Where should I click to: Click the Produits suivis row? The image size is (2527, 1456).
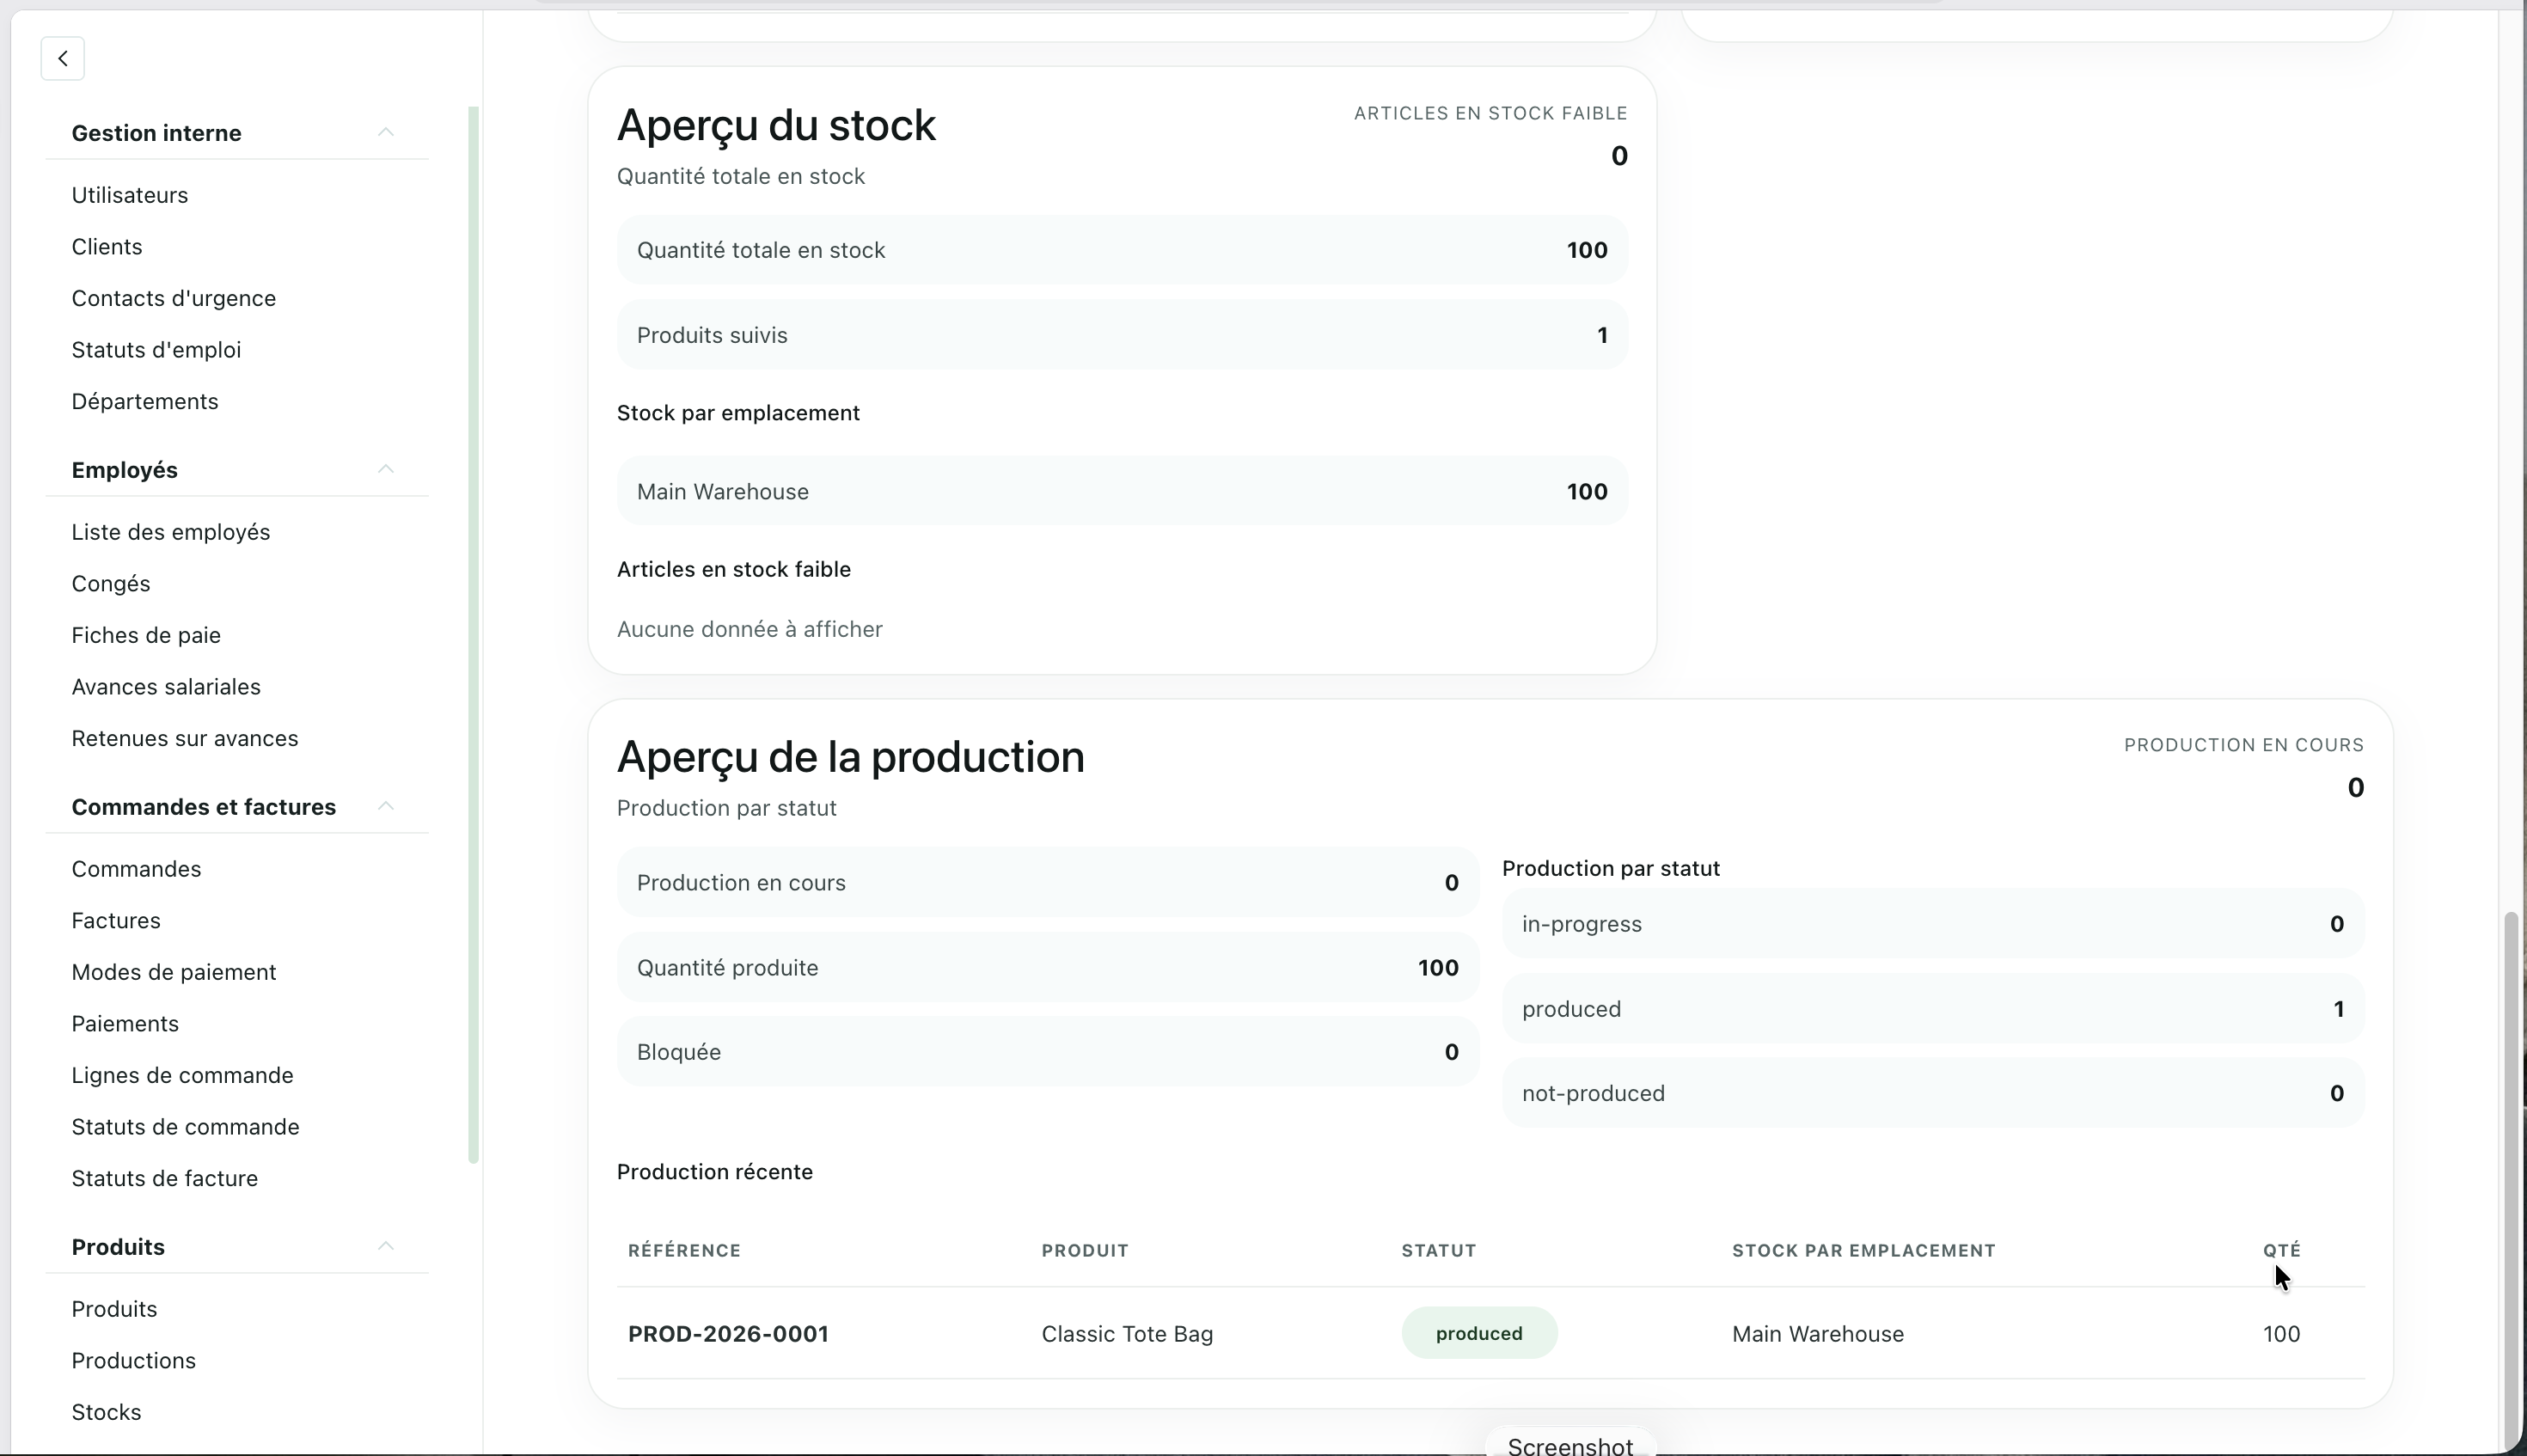point(1122,335)
